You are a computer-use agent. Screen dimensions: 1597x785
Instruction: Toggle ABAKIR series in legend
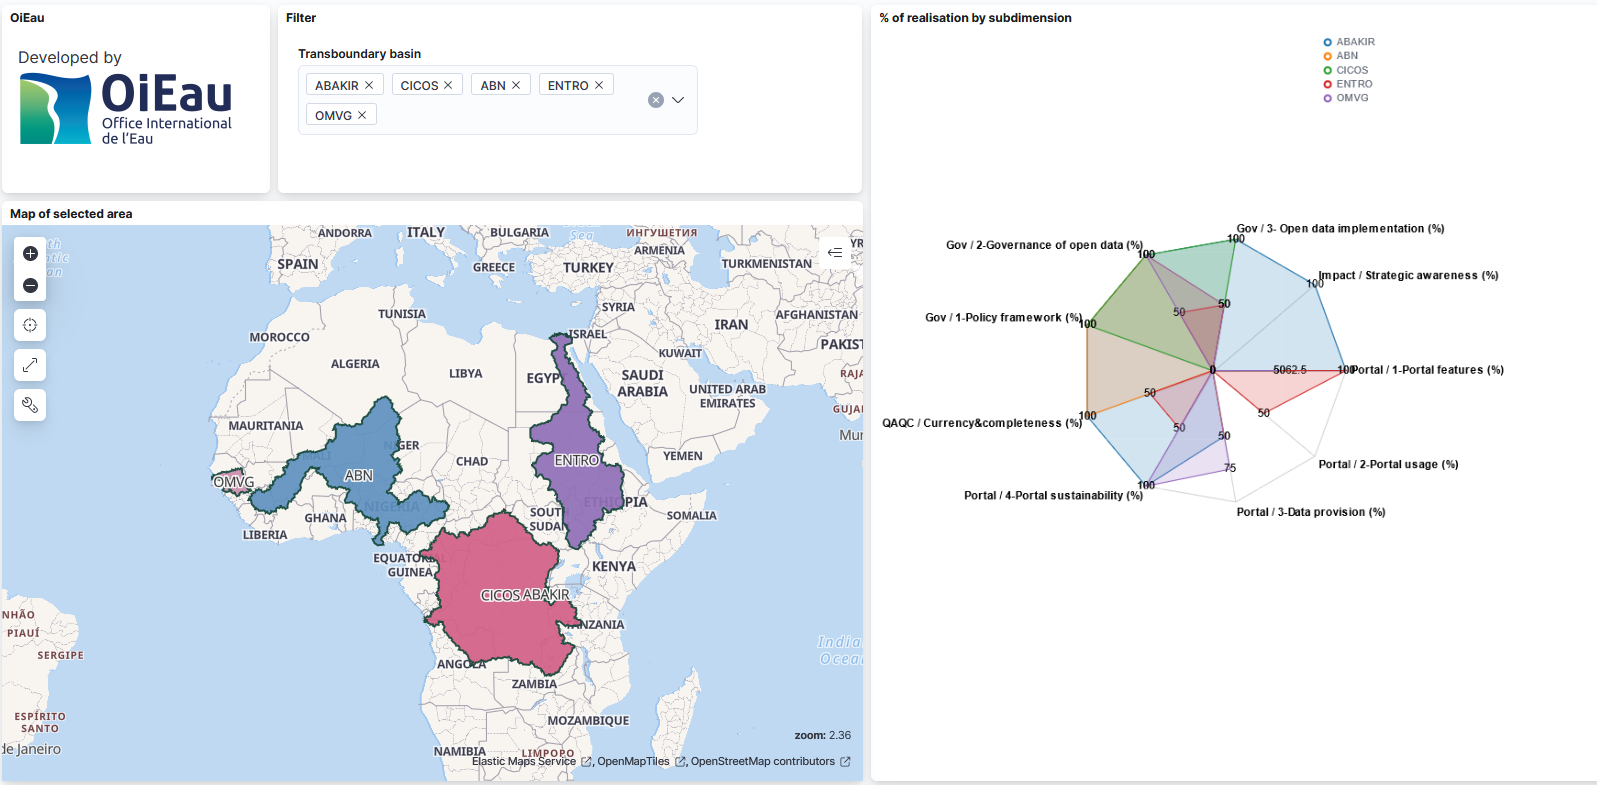pos(1349,42)
